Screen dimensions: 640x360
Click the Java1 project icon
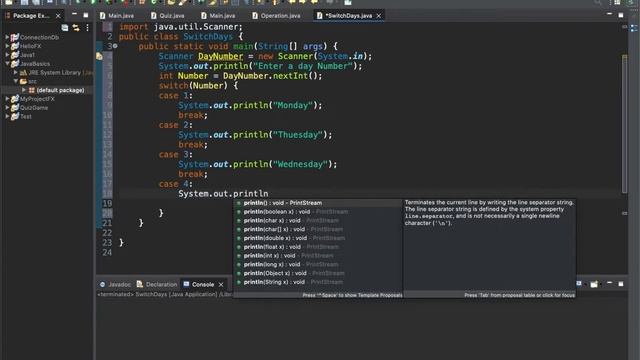click(15, 55)
